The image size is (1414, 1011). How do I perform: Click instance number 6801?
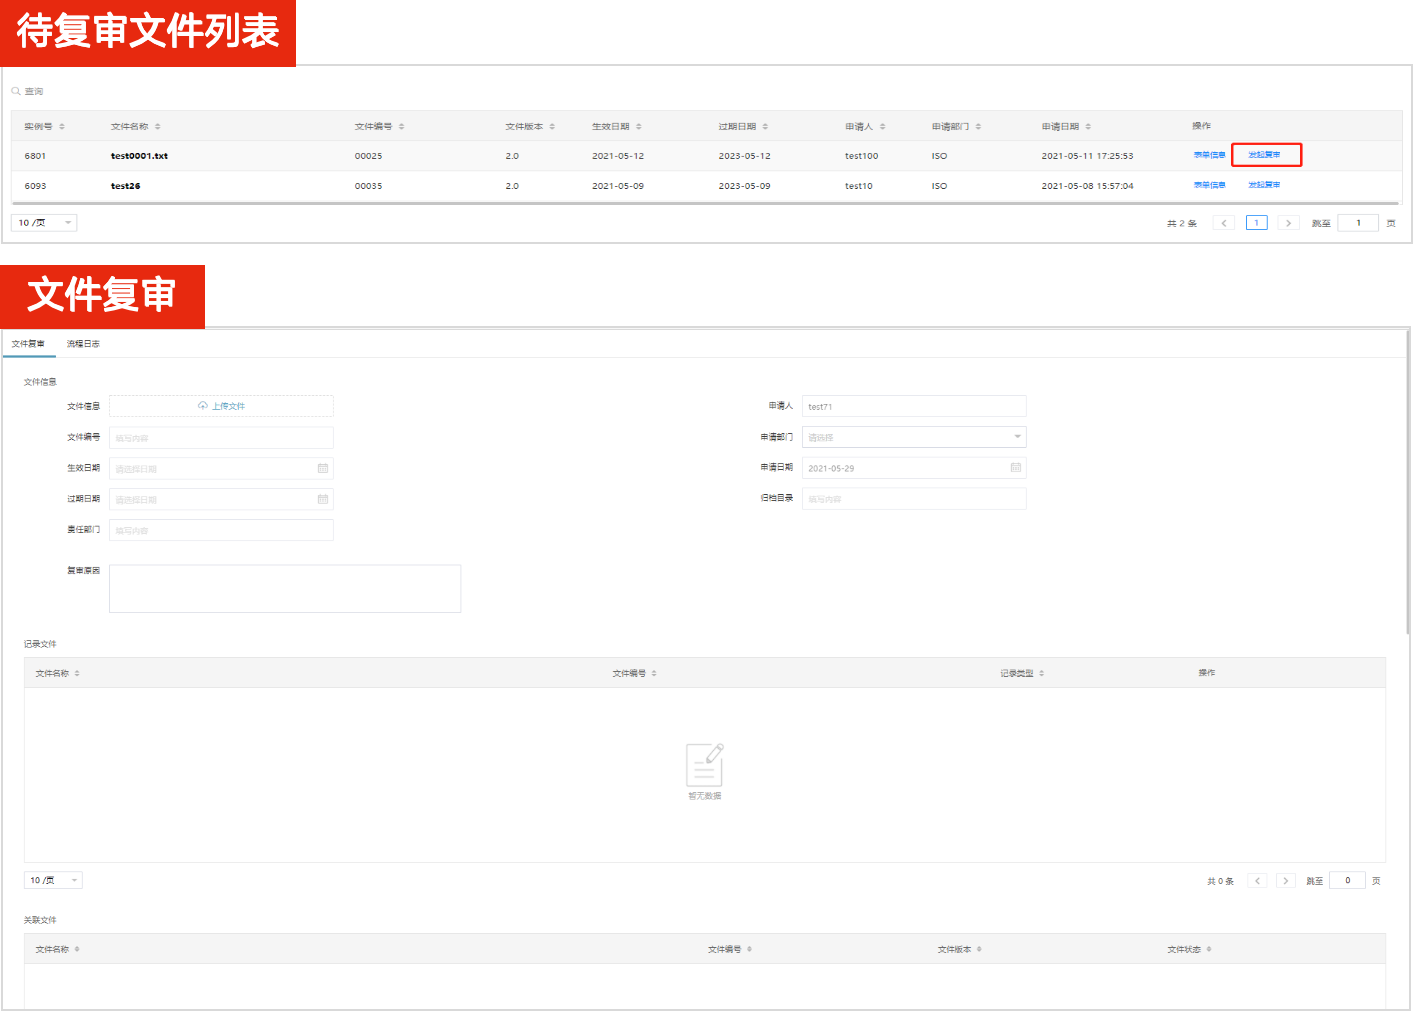click(x=35, y=156)
